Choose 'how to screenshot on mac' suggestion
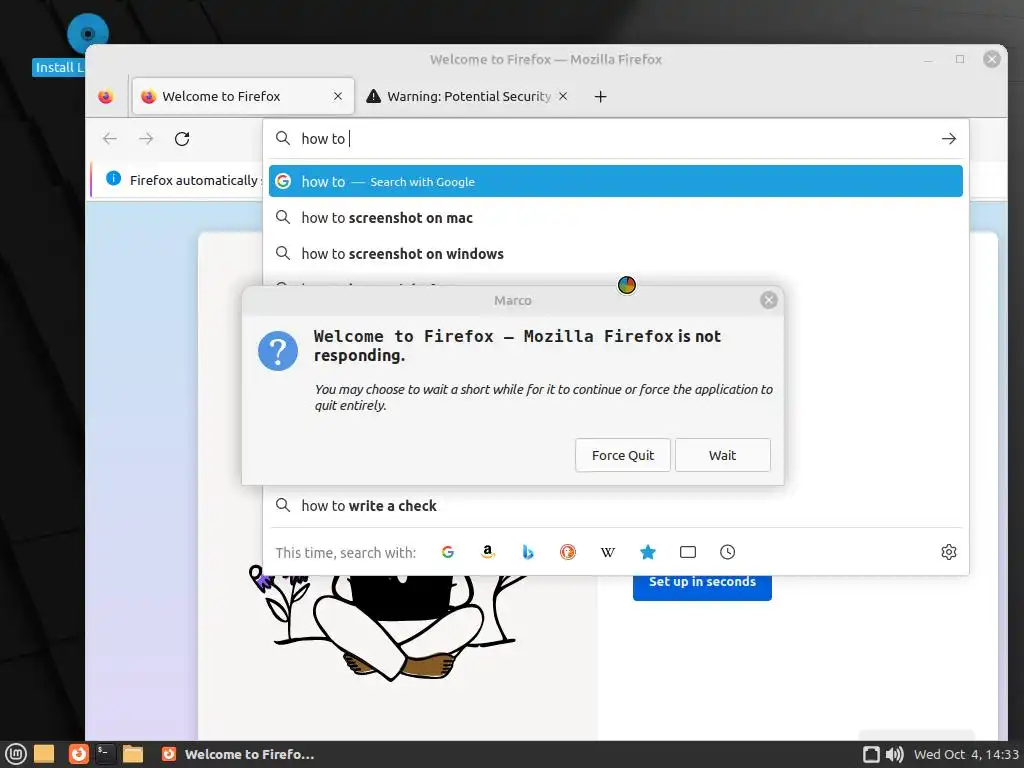 616,217
